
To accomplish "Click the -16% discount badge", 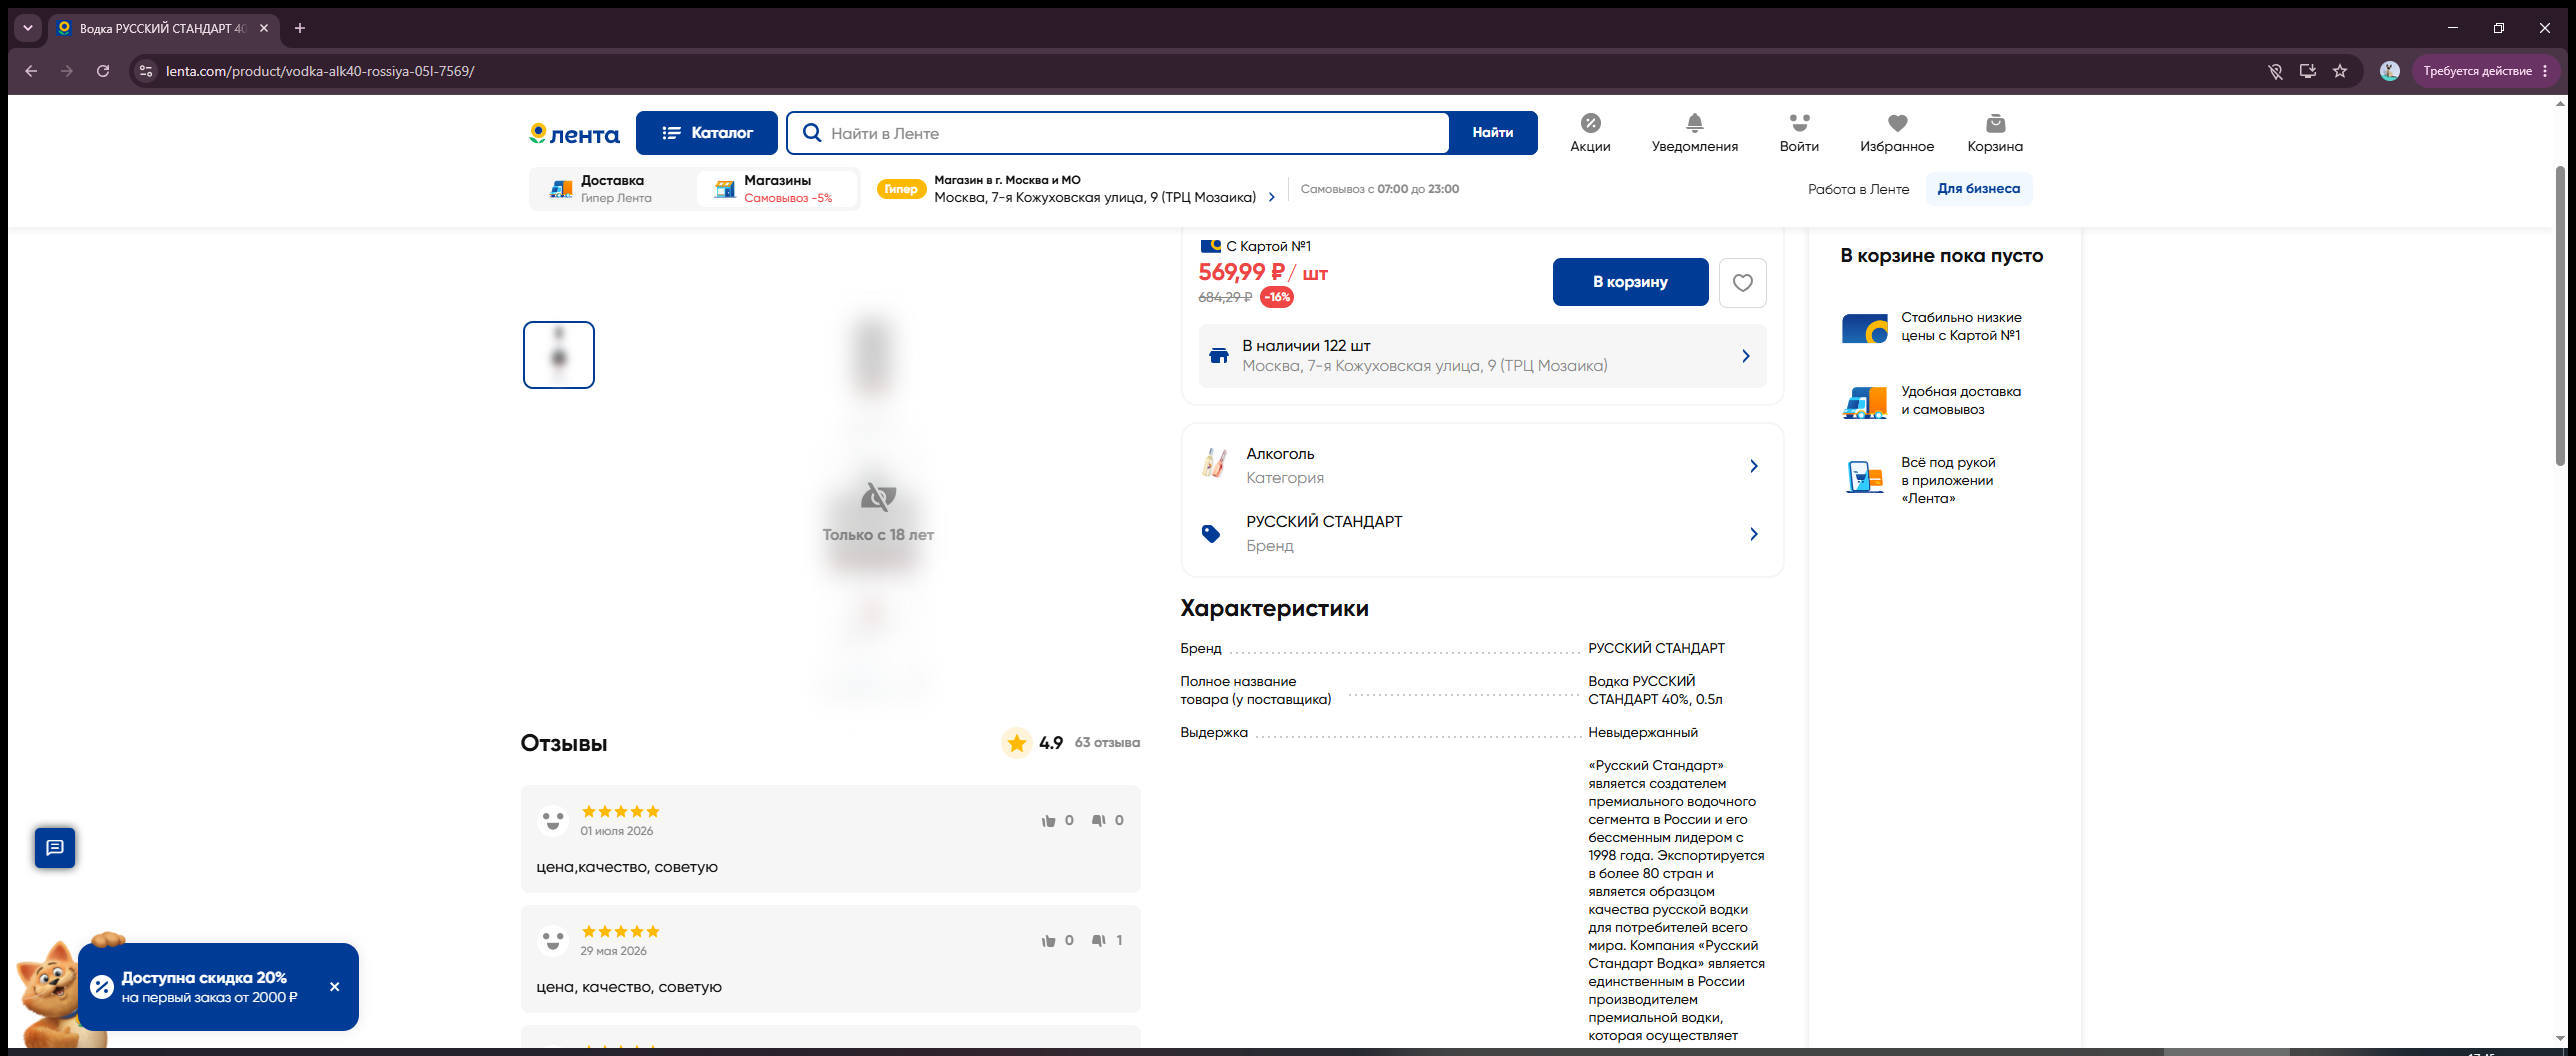I will (x=1277, y=297).
